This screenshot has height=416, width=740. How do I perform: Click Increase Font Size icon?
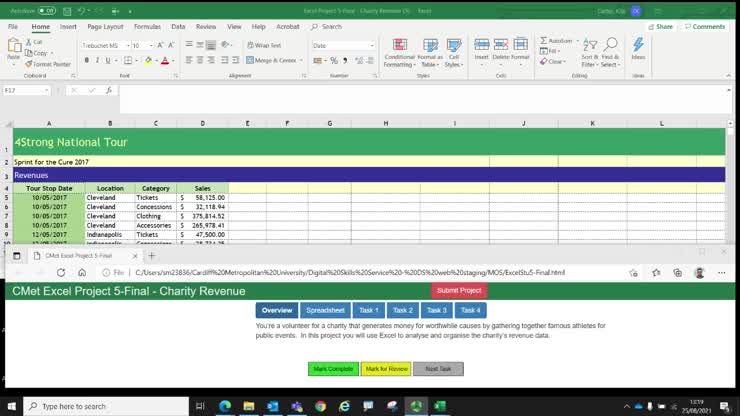click(x=160, y=45)
